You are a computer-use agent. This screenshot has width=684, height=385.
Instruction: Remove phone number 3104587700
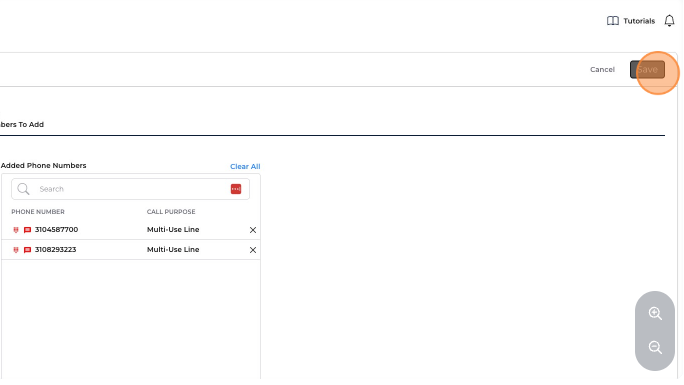[253, 230]
